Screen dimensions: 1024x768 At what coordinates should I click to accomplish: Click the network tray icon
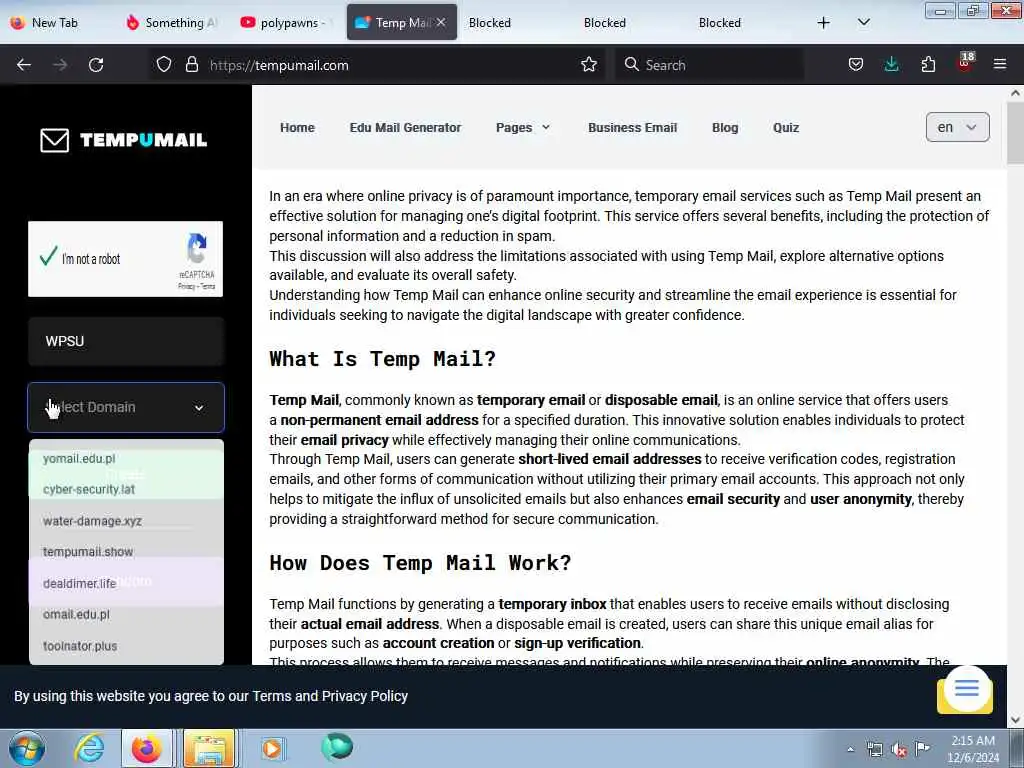click(874, 750)
